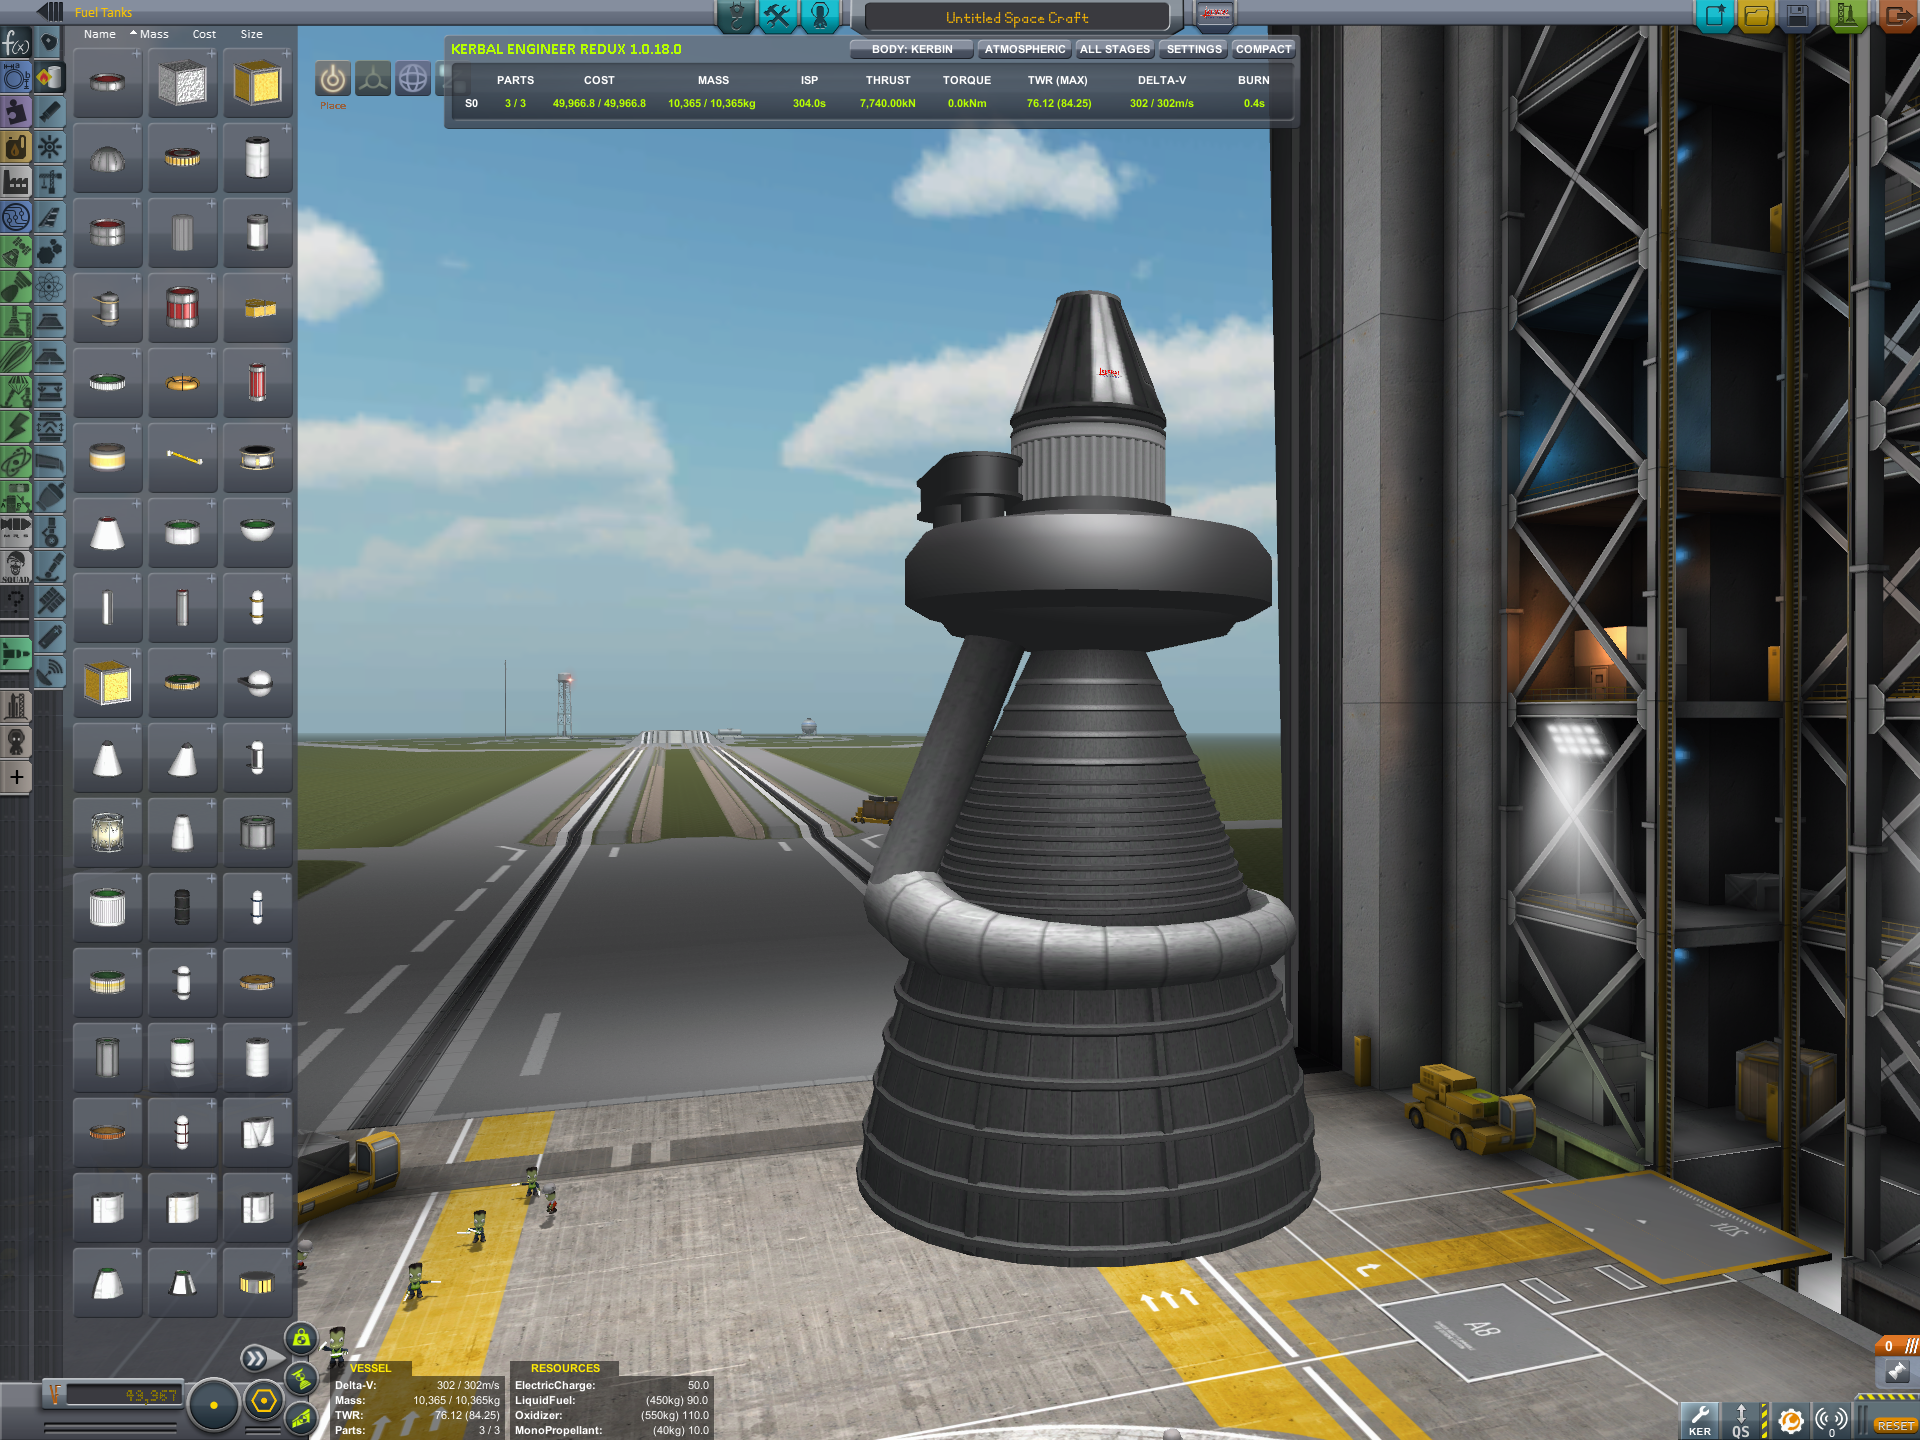Toggle the Center of Thrust indicator
The height and width of the screenshot is (1440, 1920).
pyautogui.click(x=301, y=1378)
